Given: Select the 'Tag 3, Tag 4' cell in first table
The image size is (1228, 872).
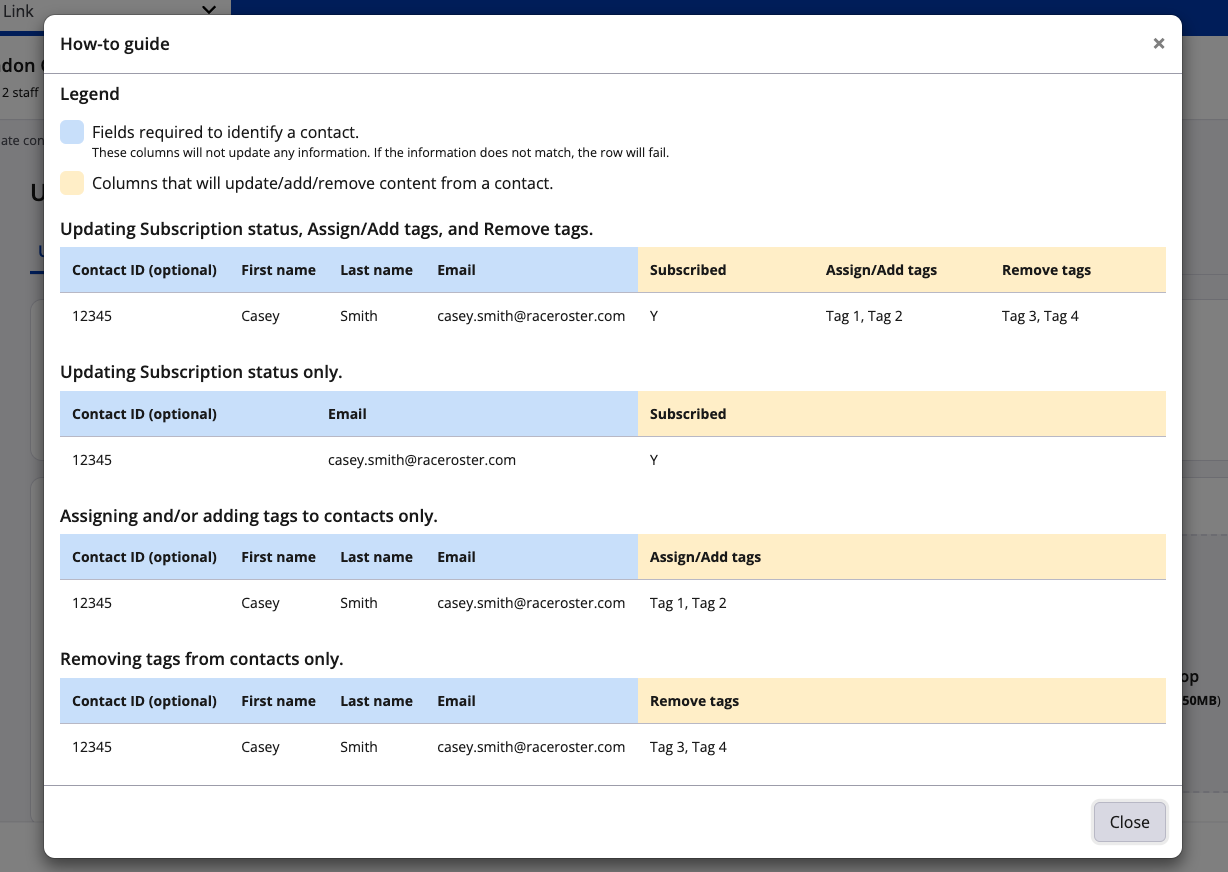Looking at the screenshot, I should 1040,316.
